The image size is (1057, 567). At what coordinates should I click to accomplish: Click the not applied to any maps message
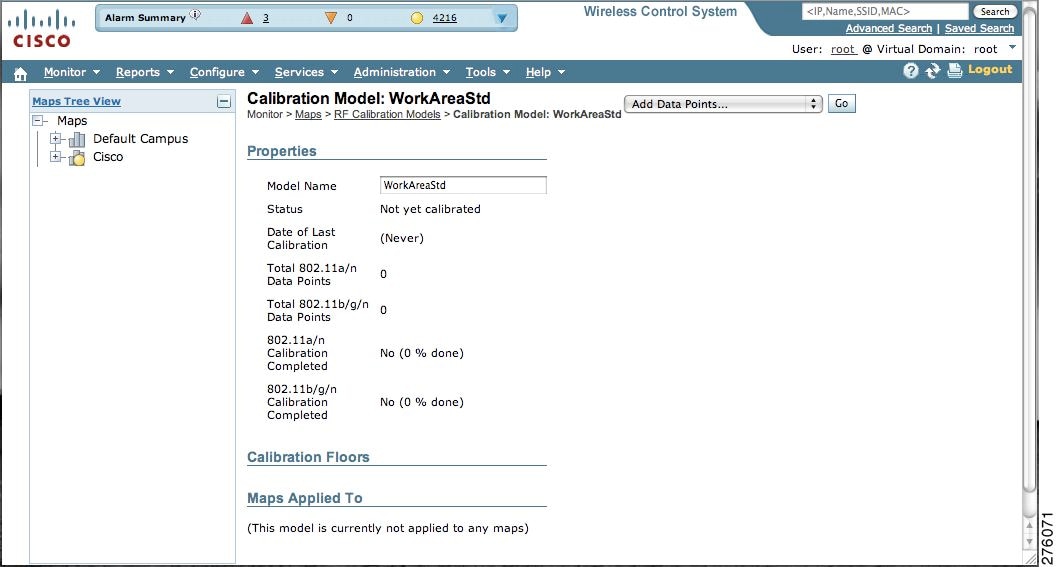point(388,529)
